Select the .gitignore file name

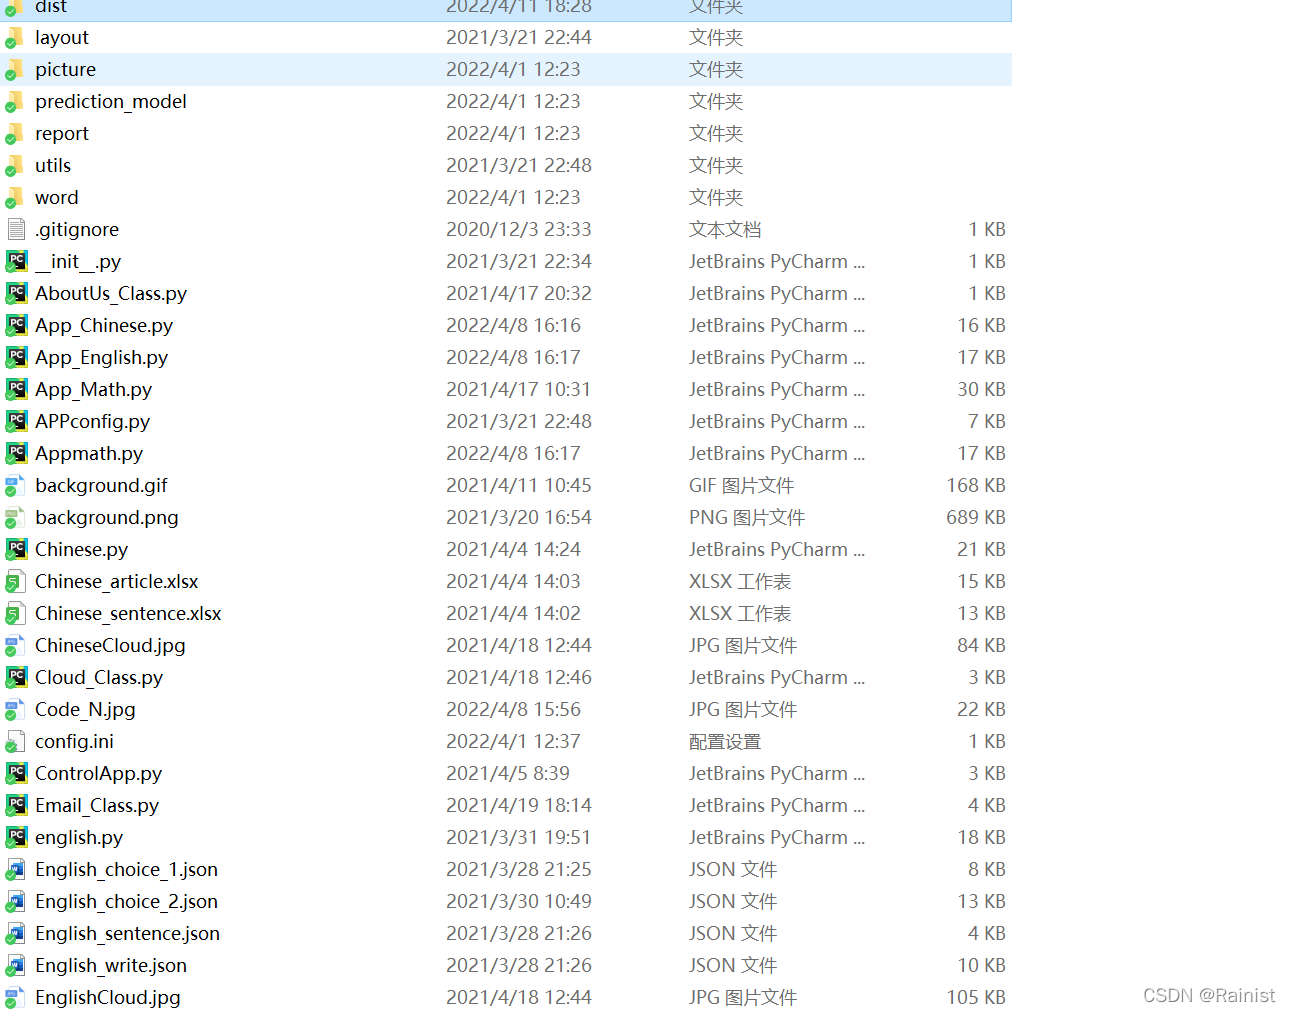[x=77, y=230]
